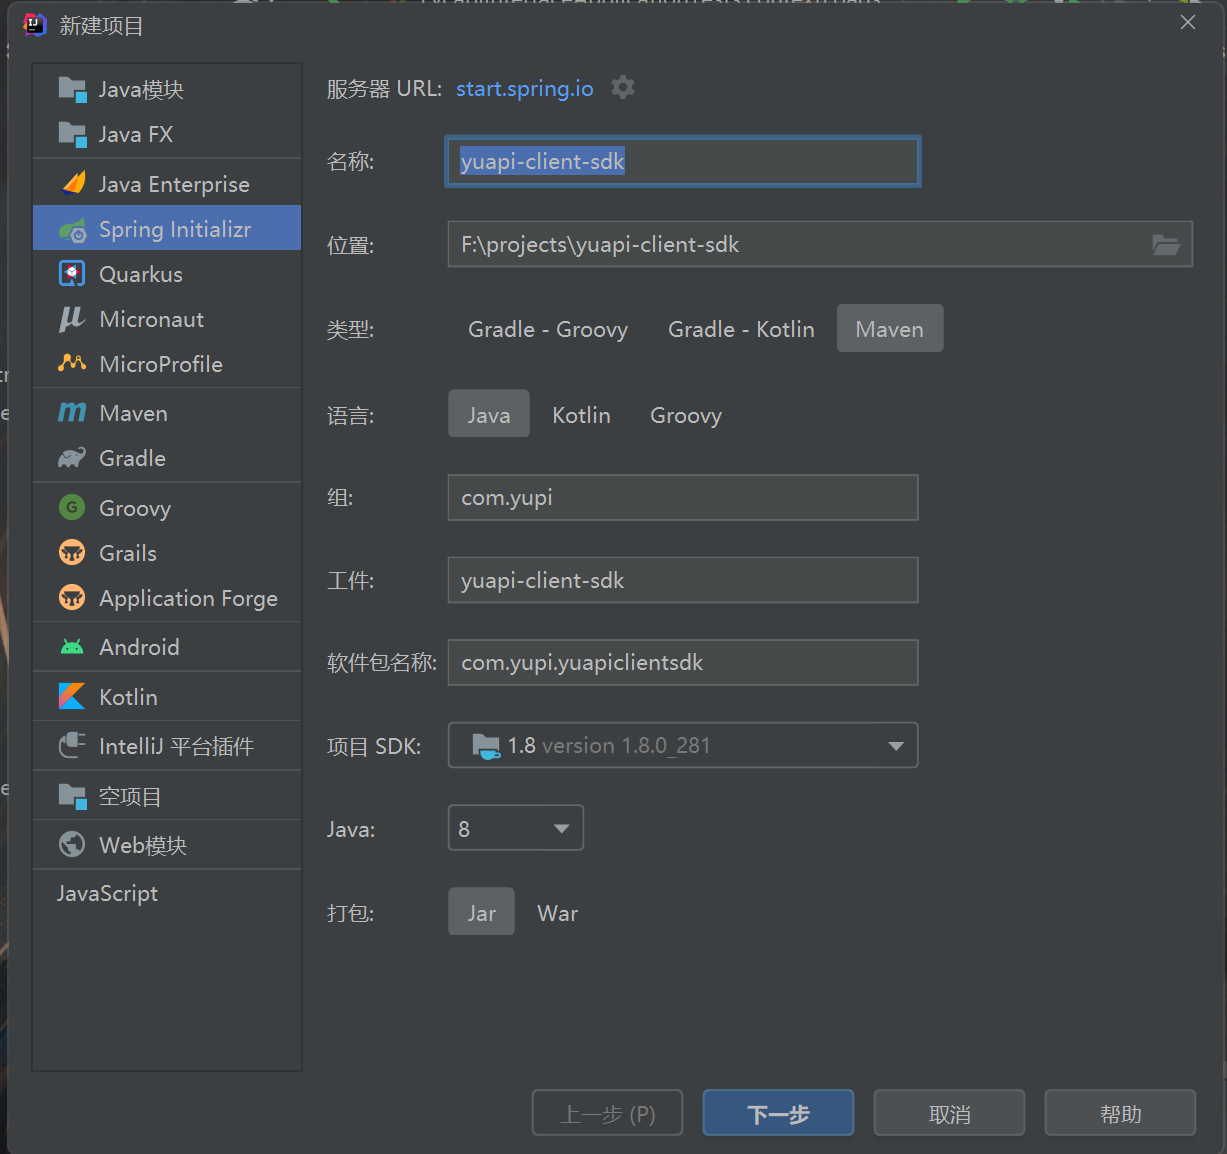Select JavaScript category in sidebar
The height and width of the screenshot is (1154, 1227).
click(107, 893)
